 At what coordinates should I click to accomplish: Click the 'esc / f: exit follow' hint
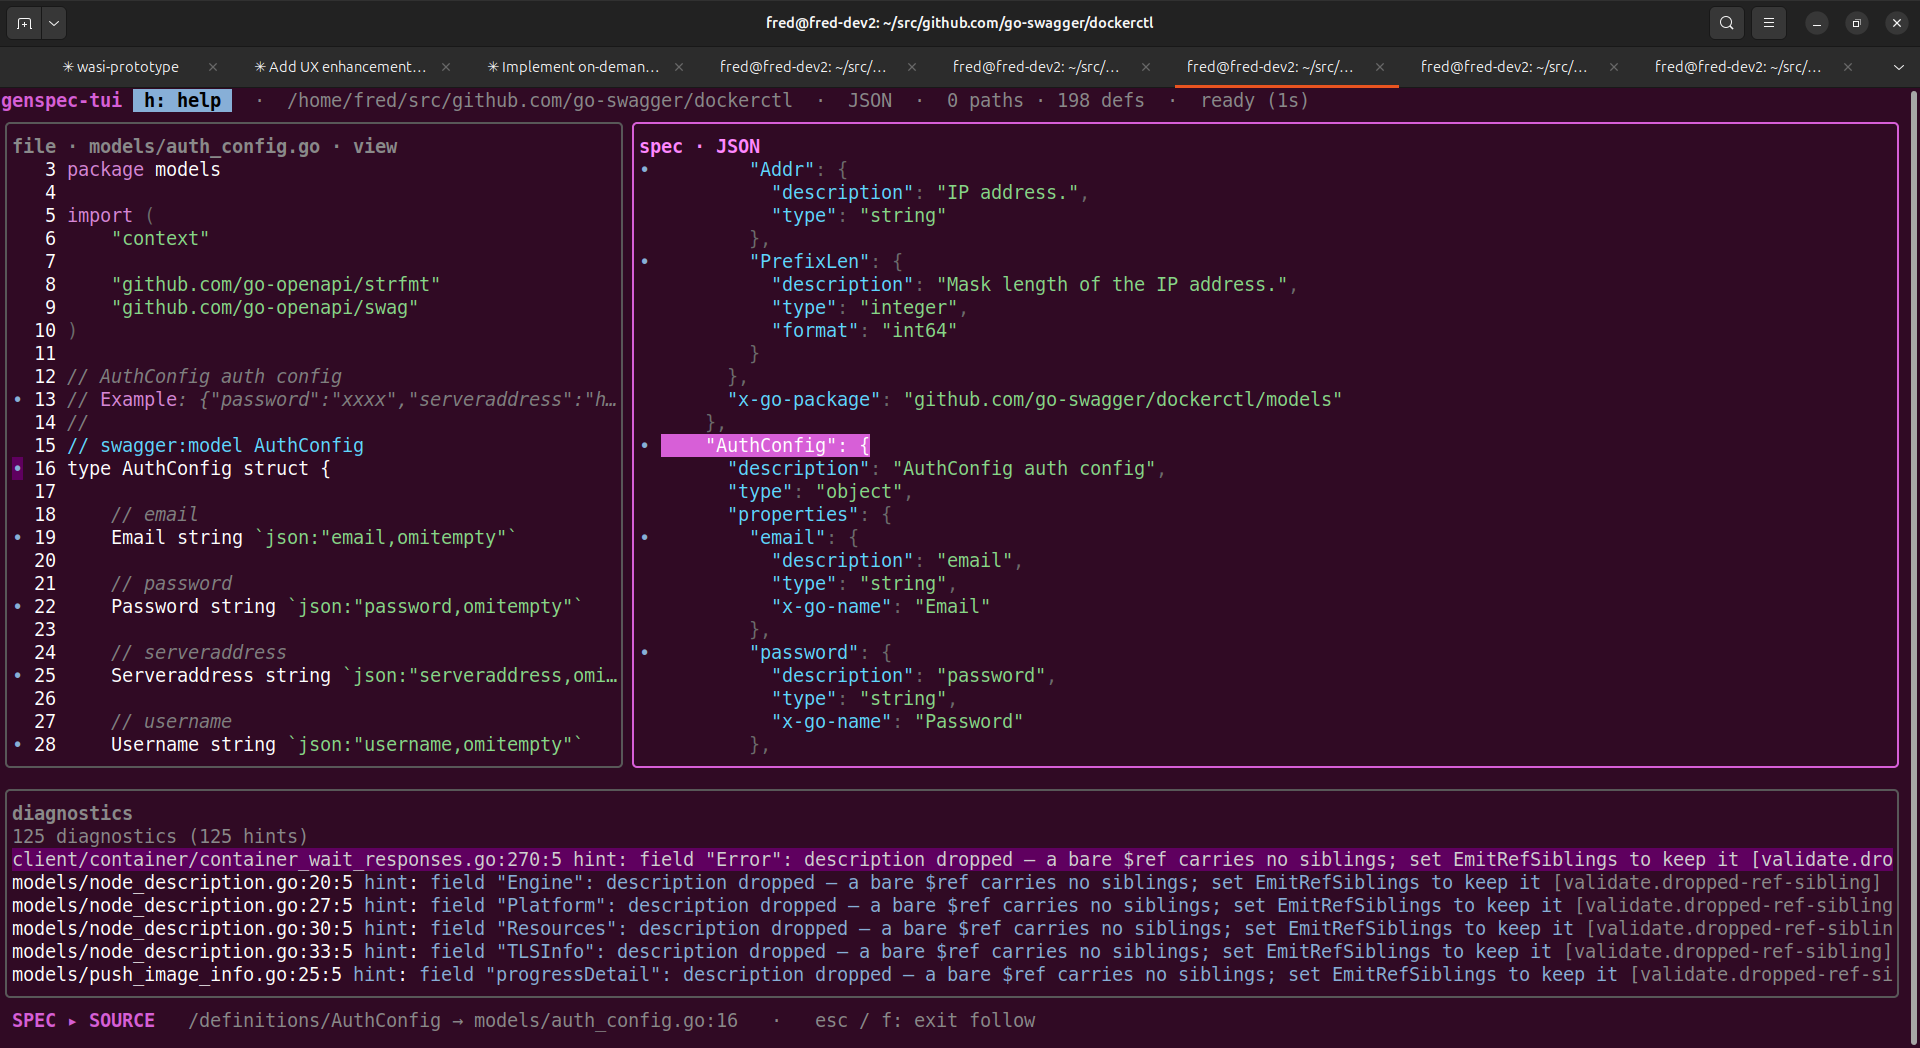(x=924, y=1020)
